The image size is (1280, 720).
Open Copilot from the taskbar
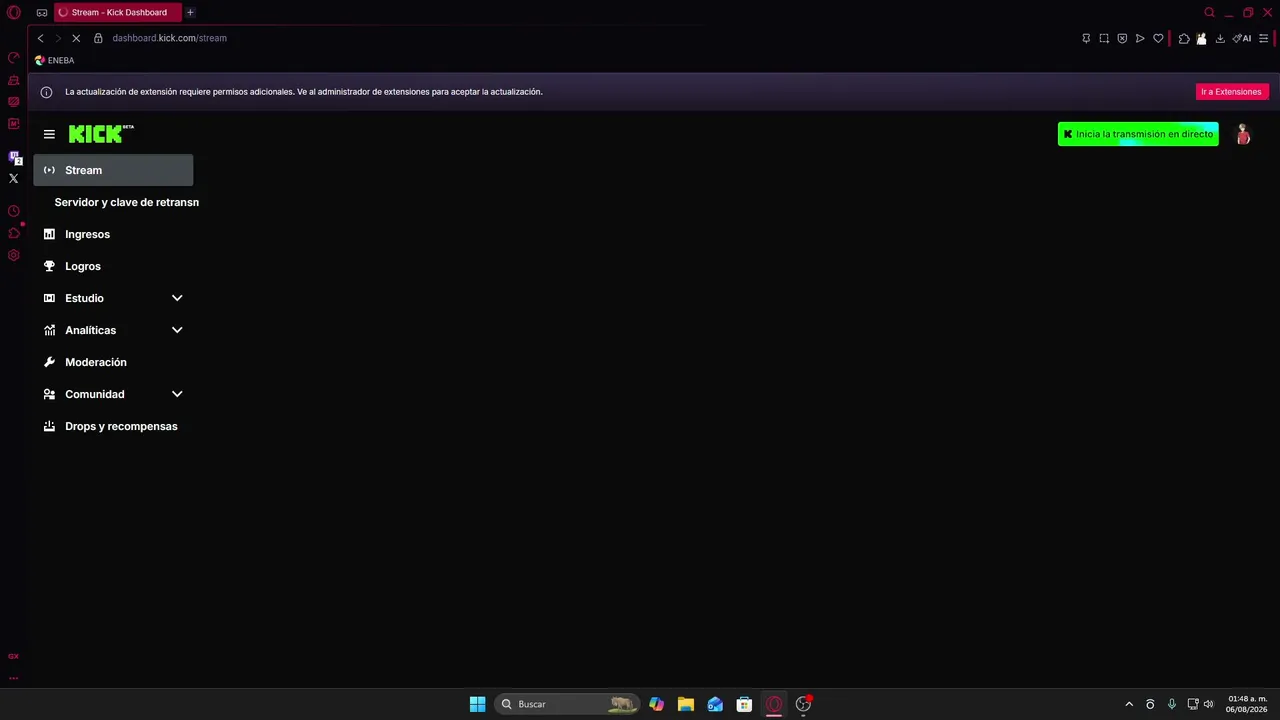(656, 704)
